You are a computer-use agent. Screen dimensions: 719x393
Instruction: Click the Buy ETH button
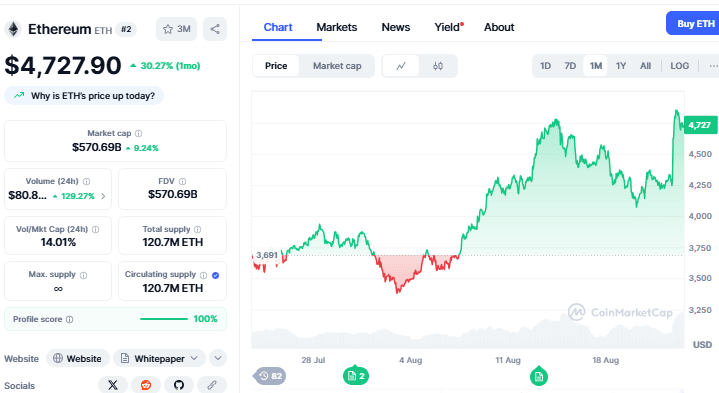(x=693, y=23)
